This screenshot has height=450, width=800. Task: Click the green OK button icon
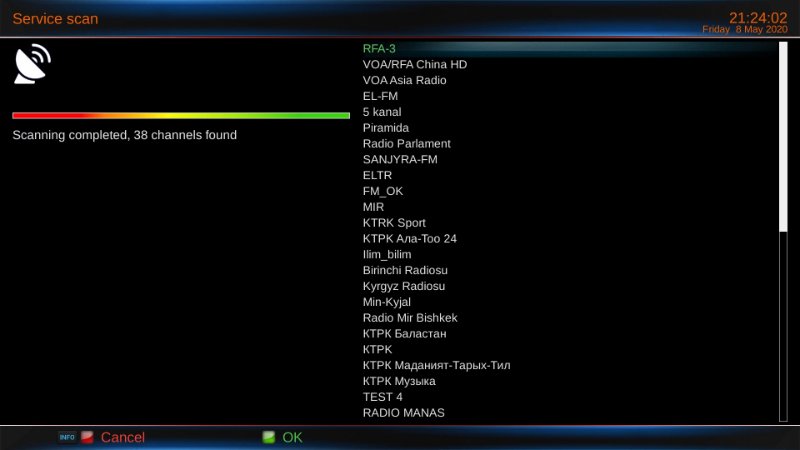(x=268, y=437)
